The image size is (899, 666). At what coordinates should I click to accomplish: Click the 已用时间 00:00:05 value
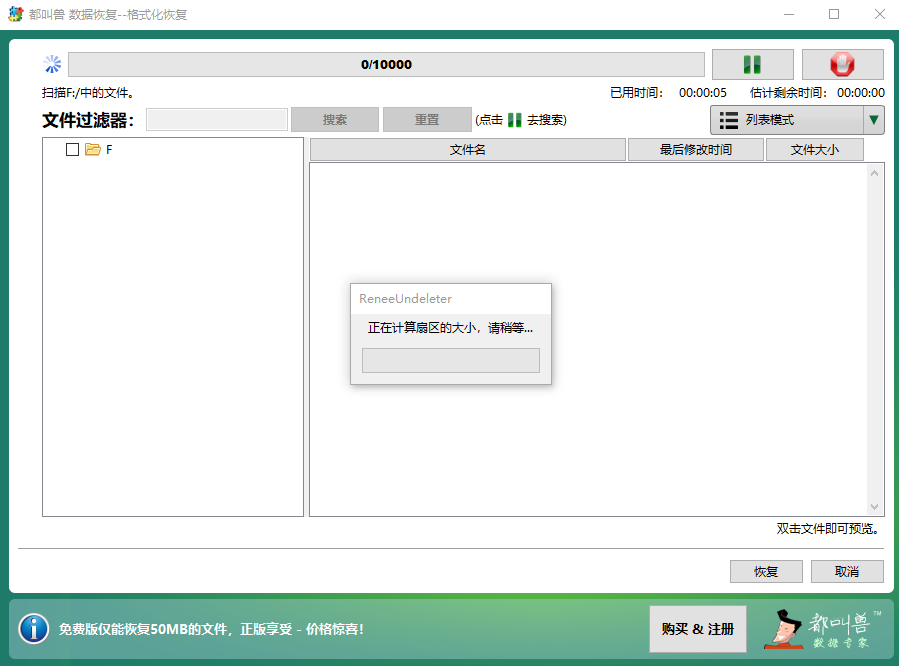[x=702, y=93]
